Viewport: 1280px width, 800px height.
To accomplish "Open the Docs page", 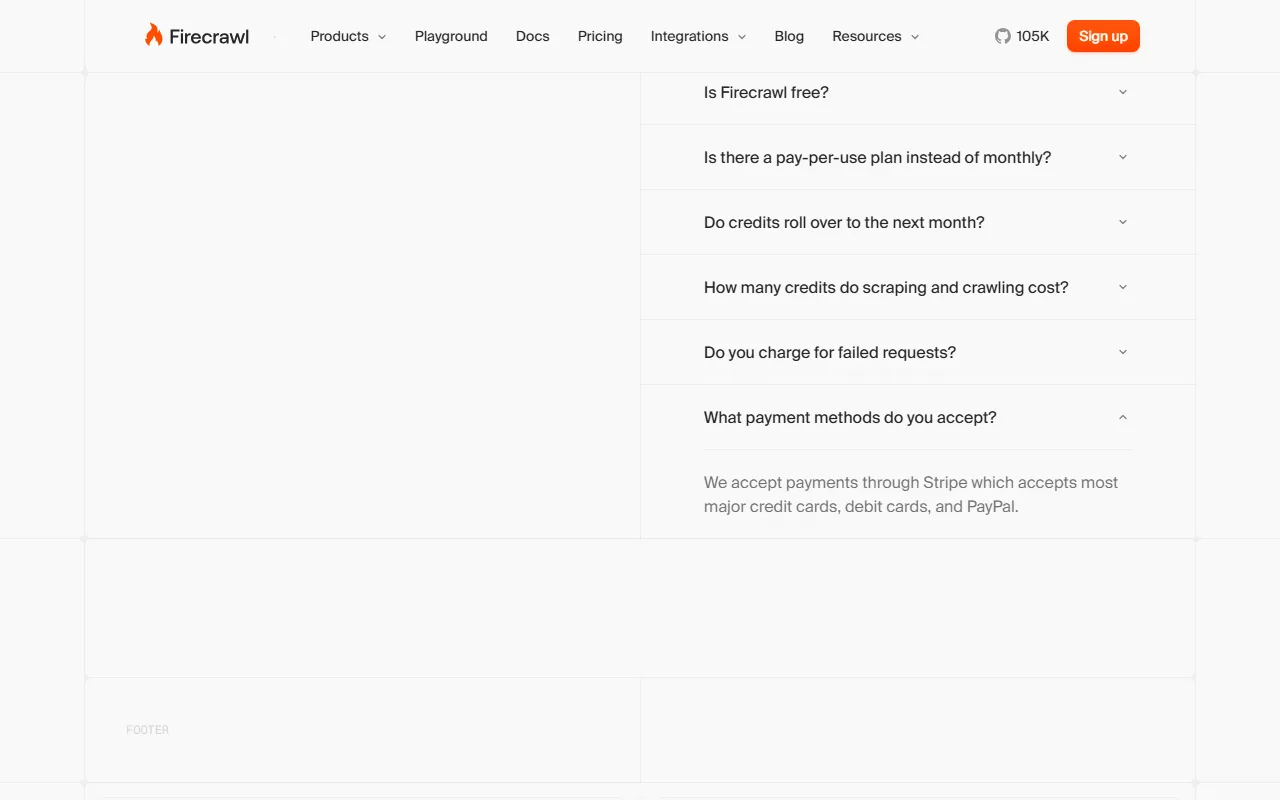I will pos(532,36).
